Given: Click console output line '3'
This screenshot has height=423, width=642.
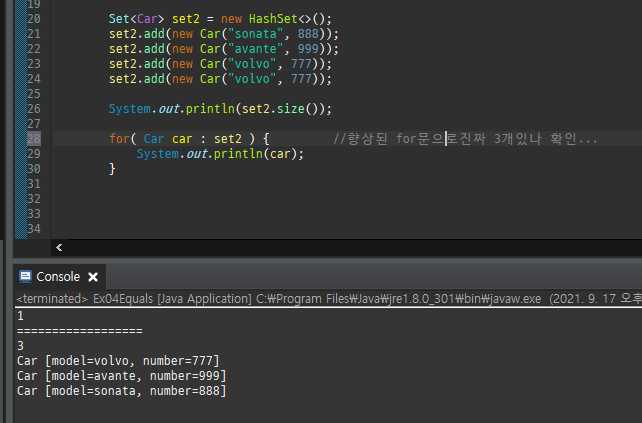Looking at the screenshot, I should coord(20,346).
